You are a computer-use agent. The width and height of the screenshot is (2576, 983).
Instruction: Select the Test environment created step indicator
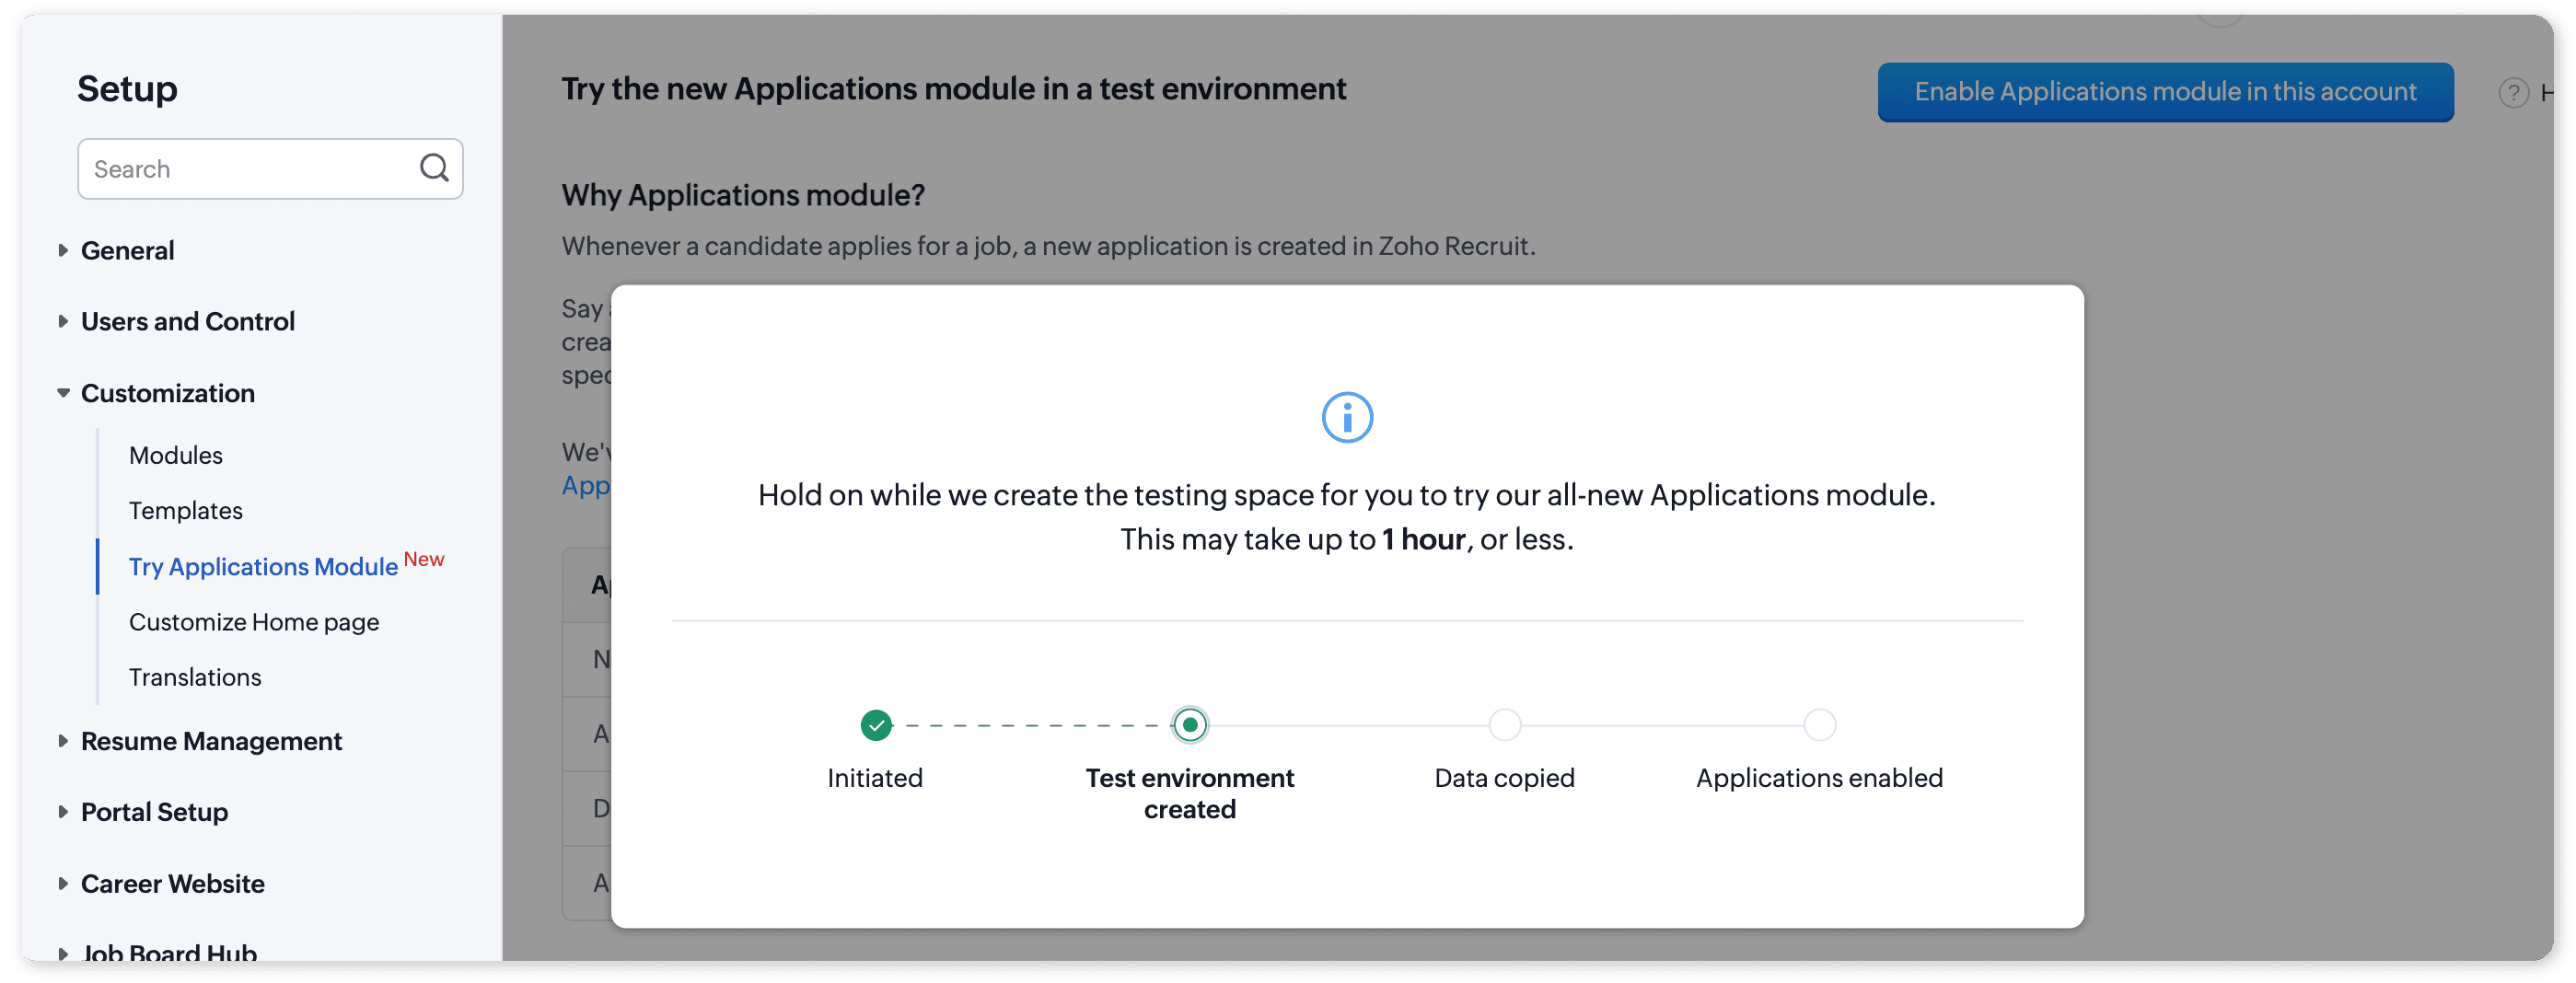pos(1189,725)
